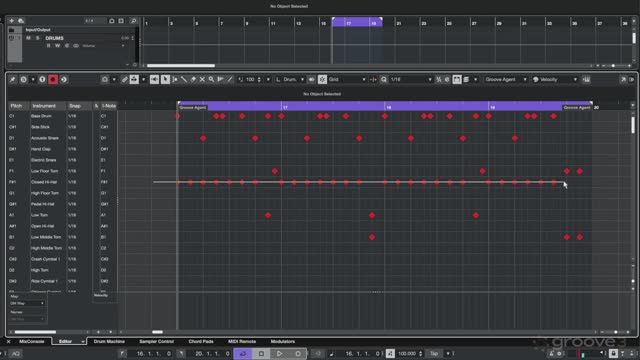Mute the DRUMS track
Viewport: 640px width, 360px height.
tap(28, 38)
